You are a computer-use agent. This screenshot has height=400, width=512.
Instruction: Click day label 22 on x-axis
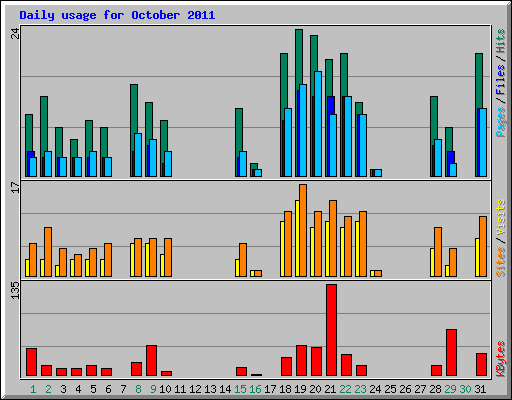(x=345, y=389)
